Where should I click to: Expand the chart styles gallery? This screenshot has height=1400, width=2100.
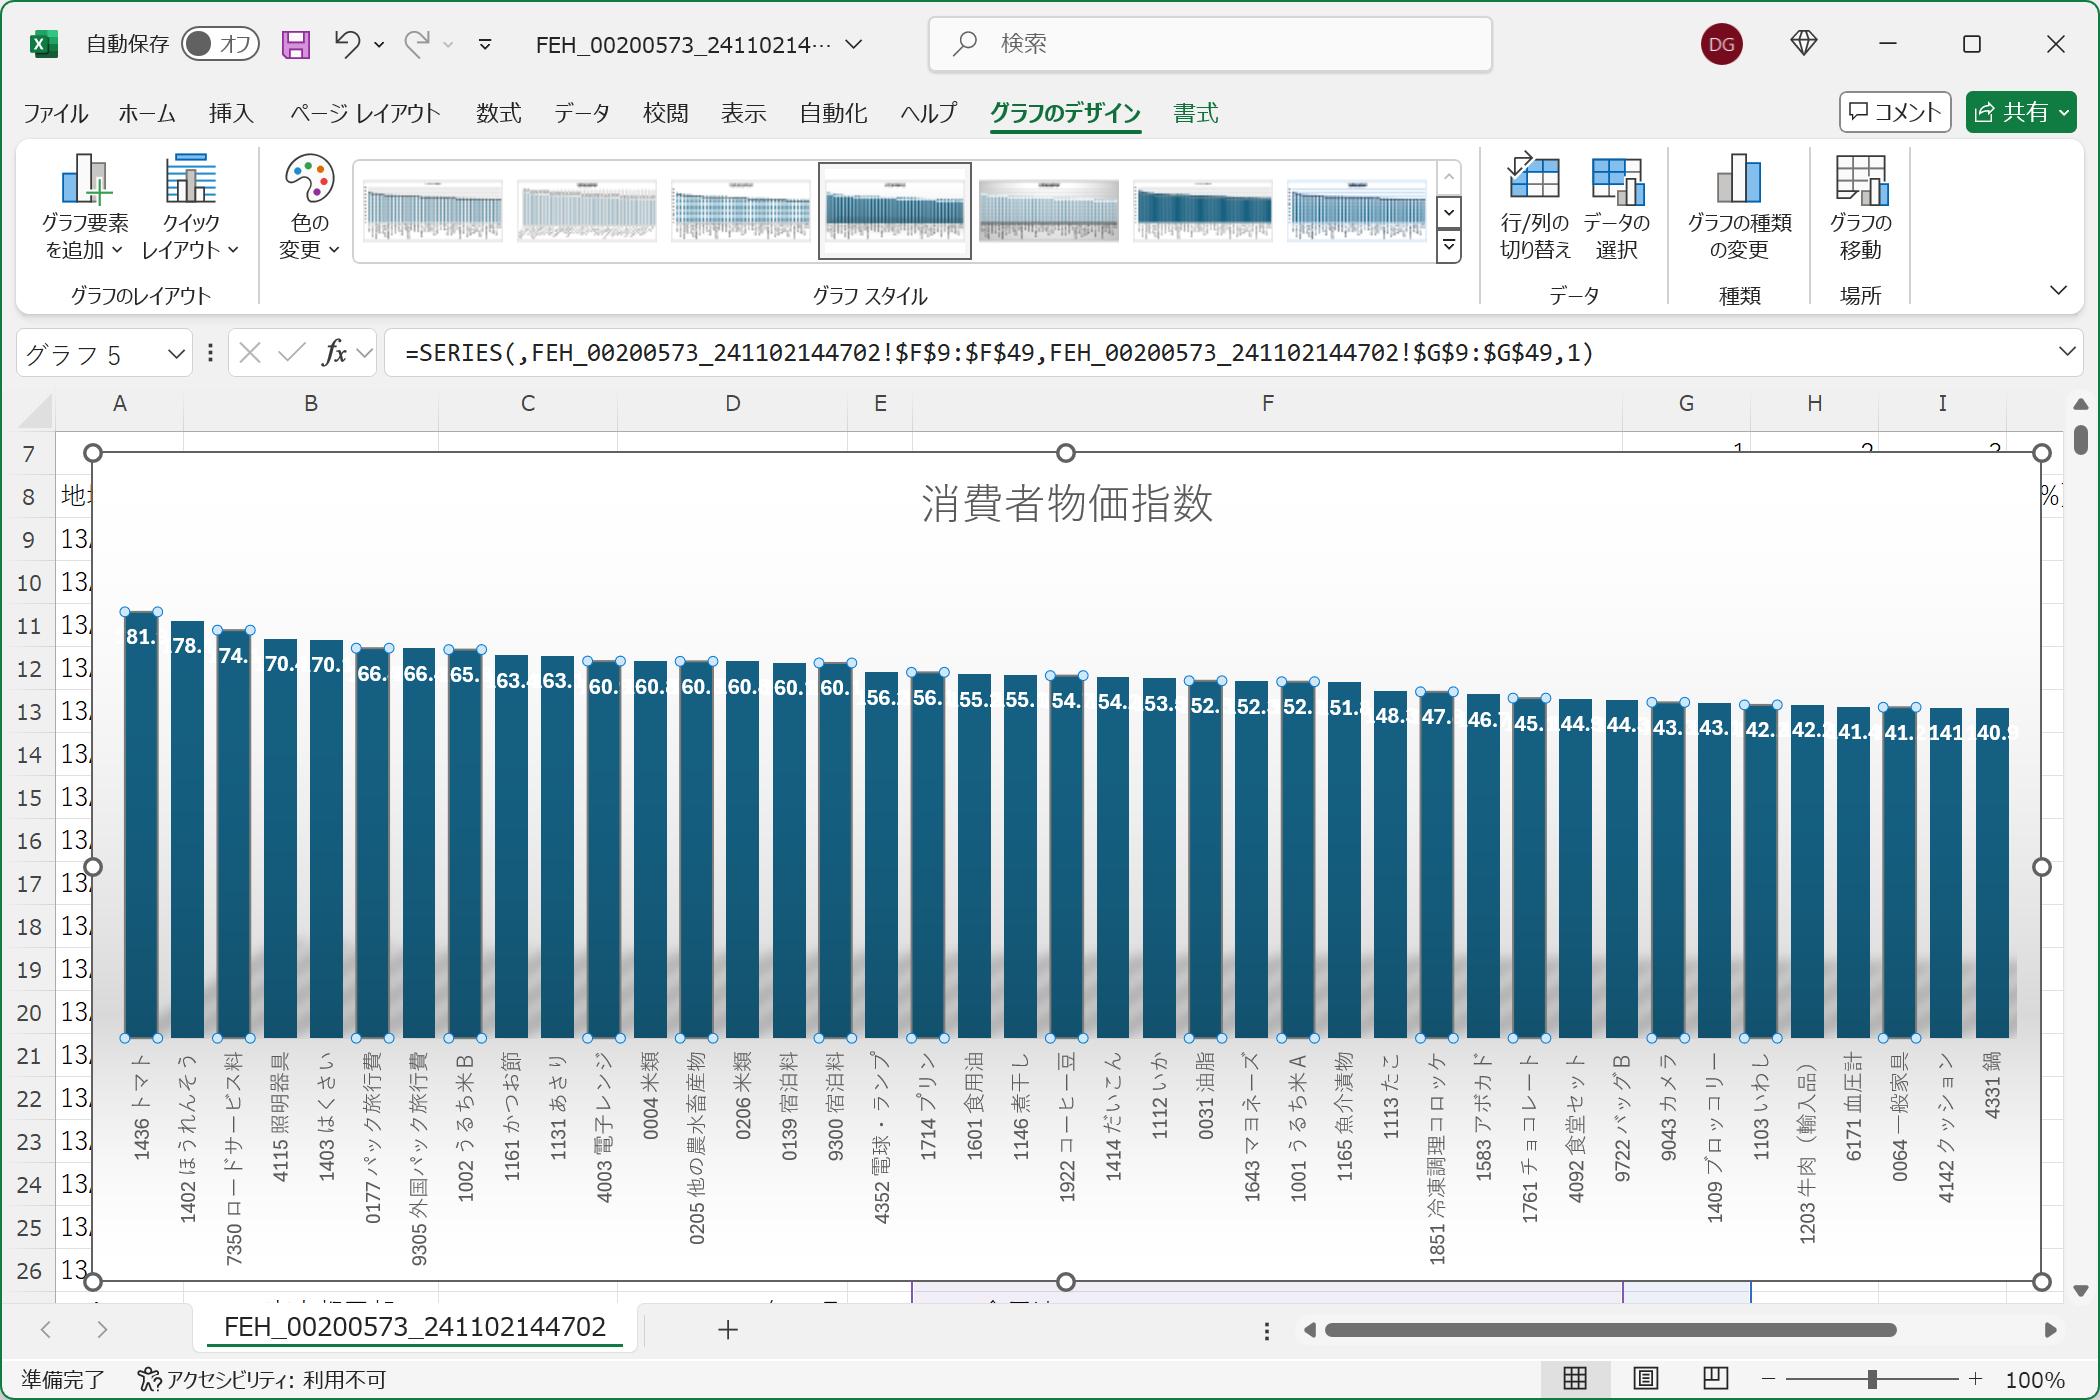tap(1448, 246)
